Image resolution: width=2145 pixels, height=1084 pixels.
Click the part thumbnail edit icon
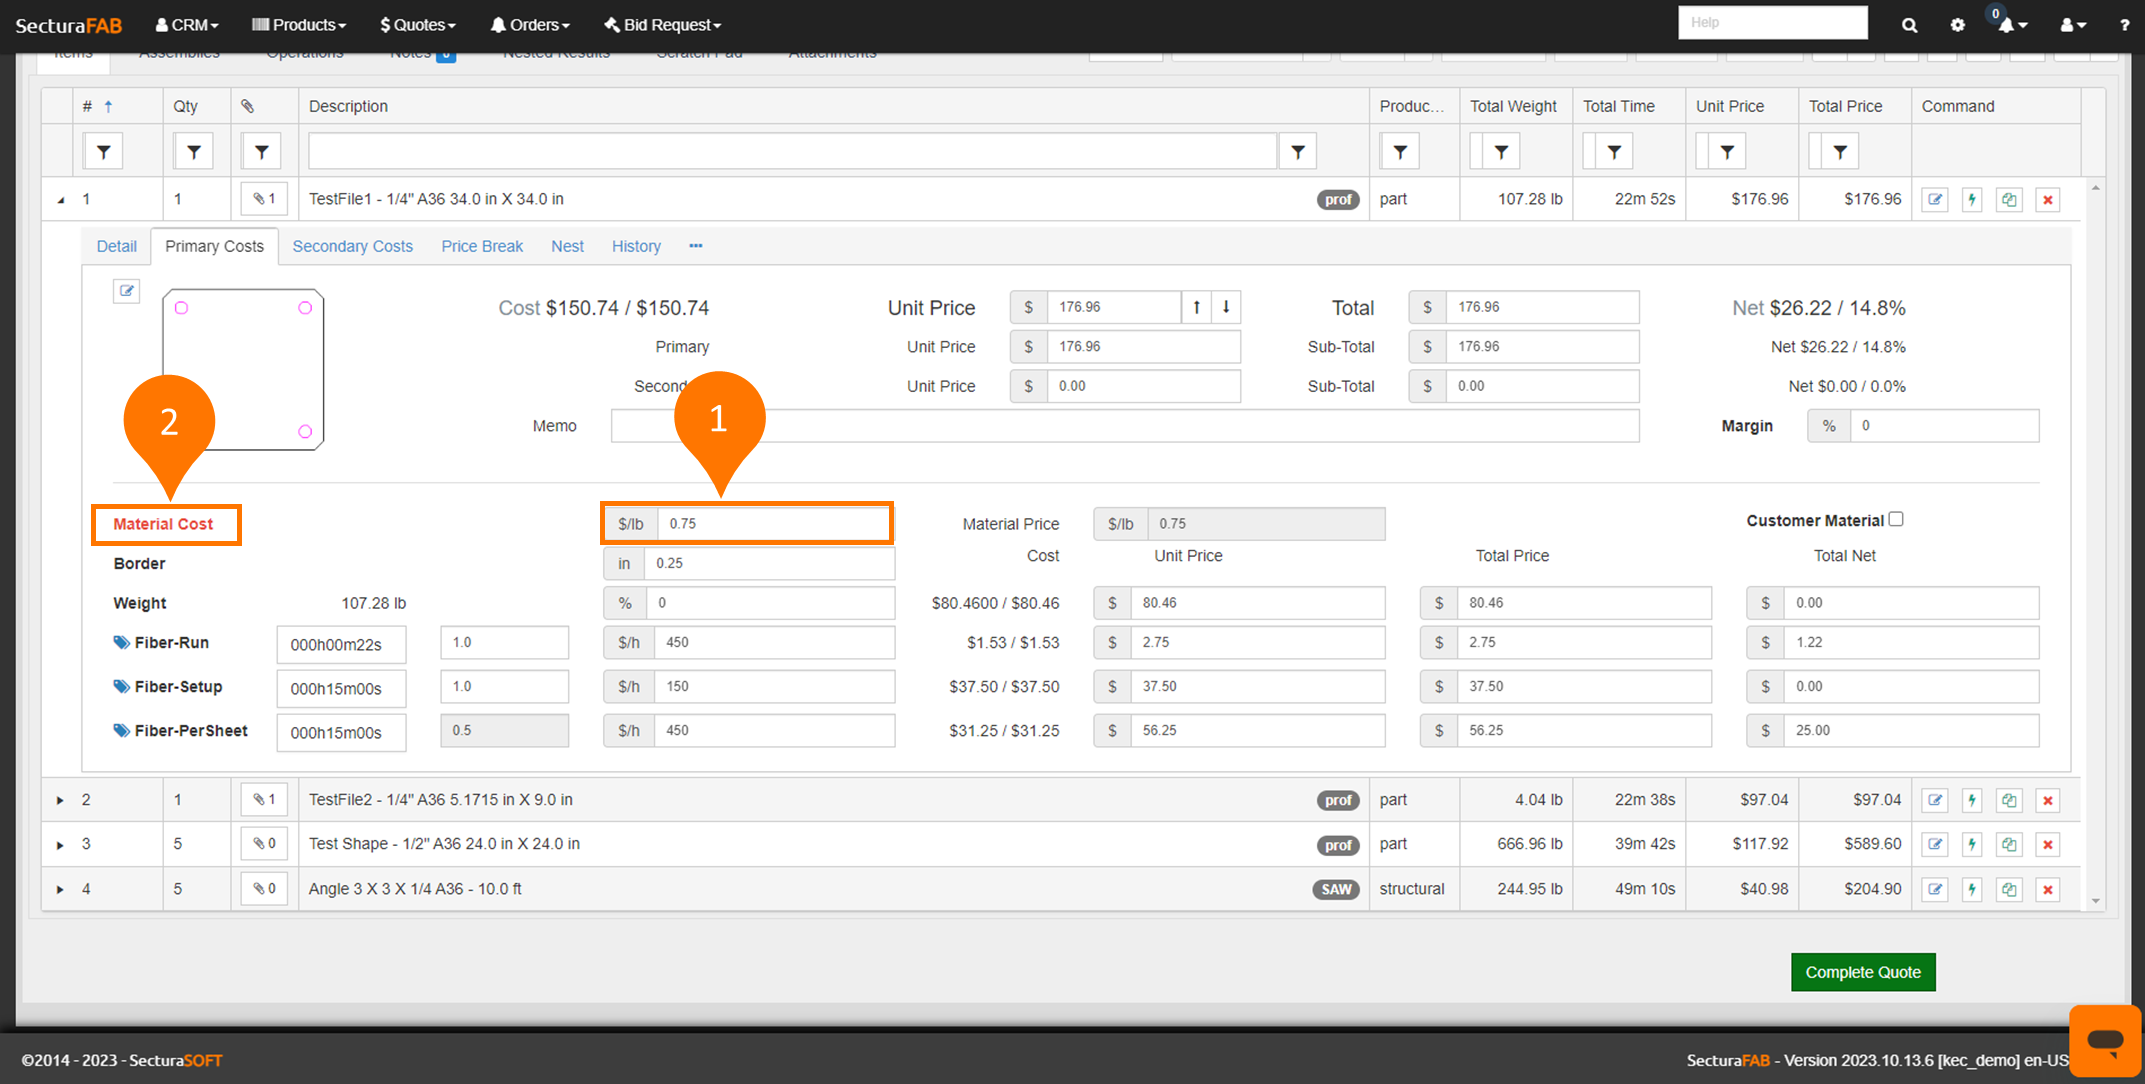[126, 291]
